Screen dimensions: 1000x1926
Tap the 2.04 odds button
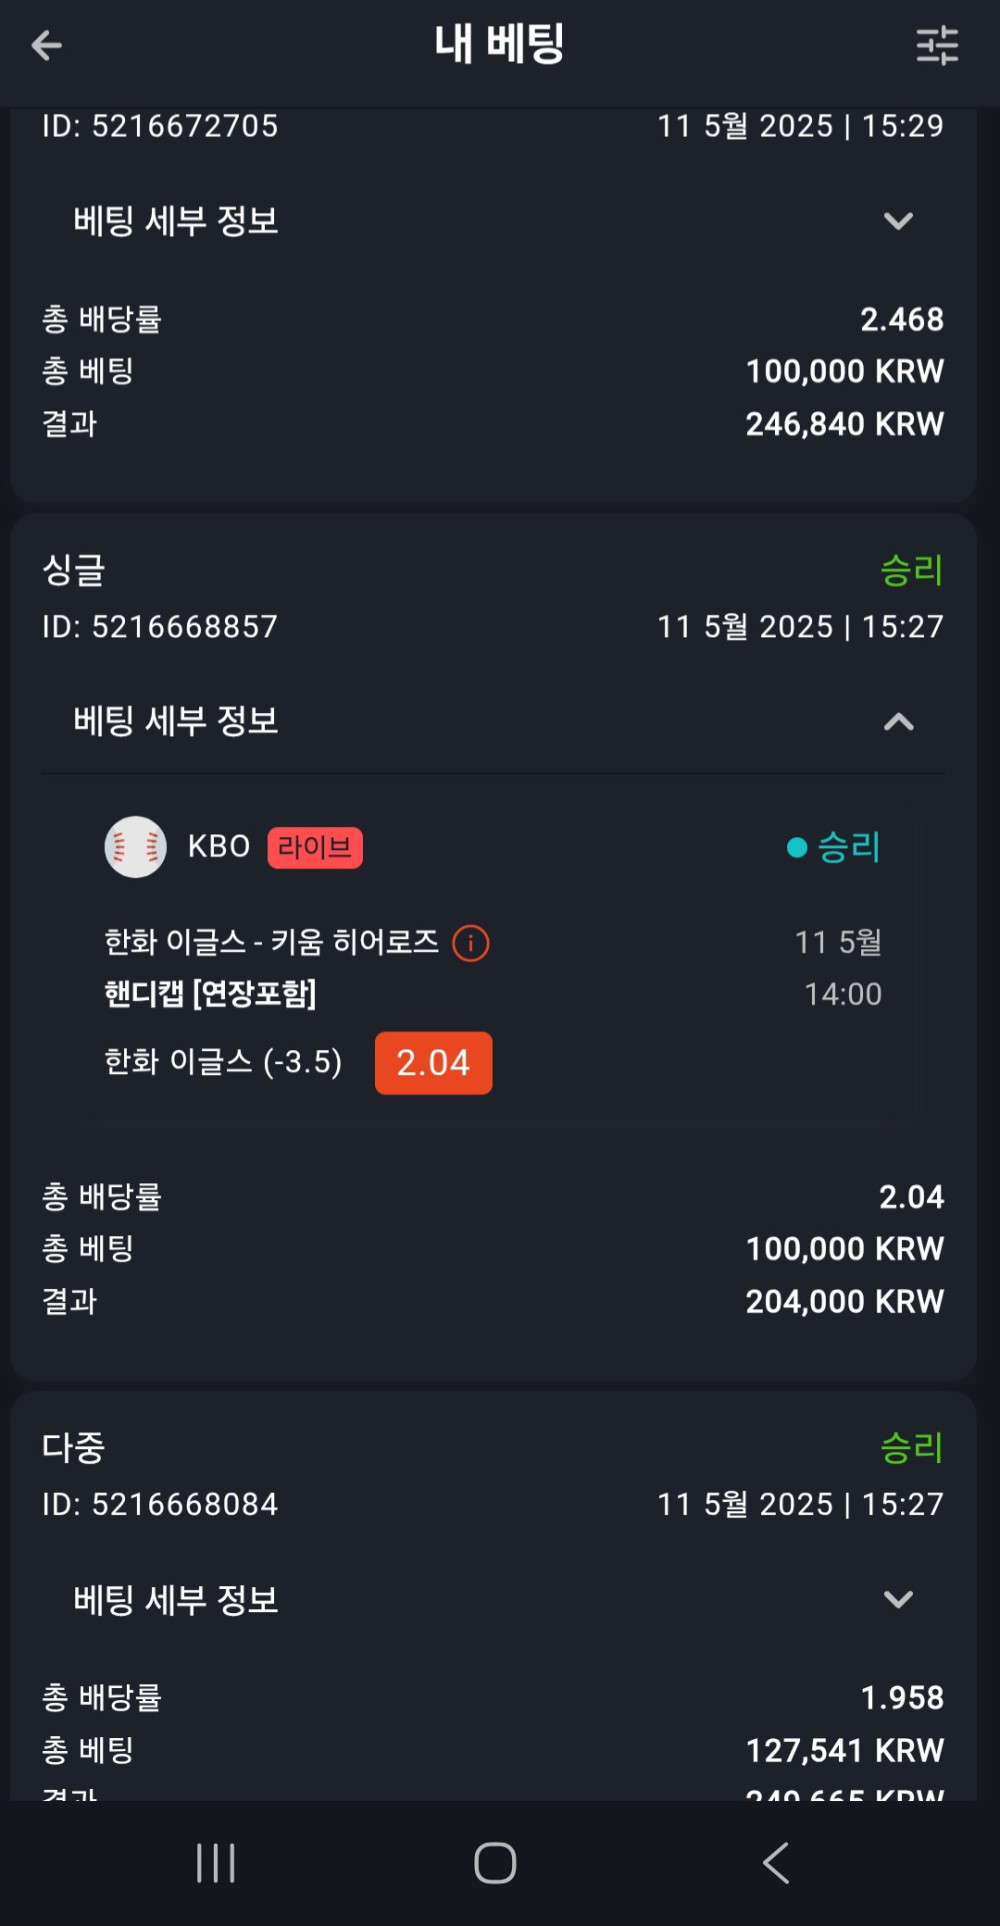coord(433,1063)
